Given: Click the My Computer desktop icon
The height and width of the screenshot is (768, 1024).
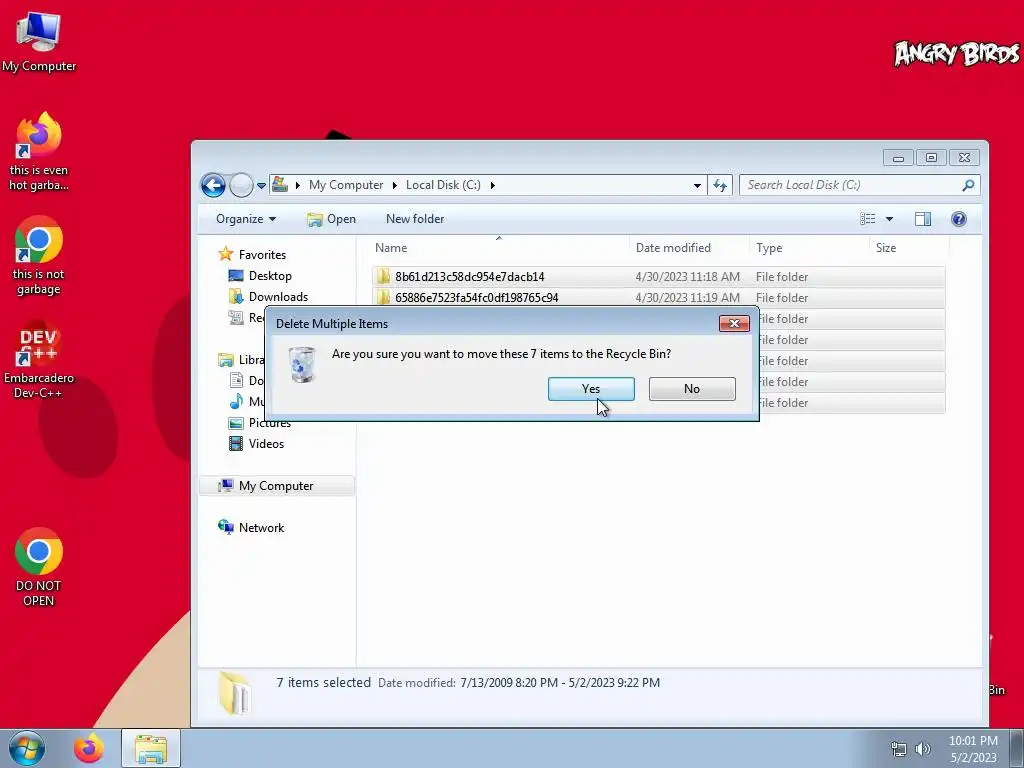Looking at the screenshot, I should (x=39, y=39).
